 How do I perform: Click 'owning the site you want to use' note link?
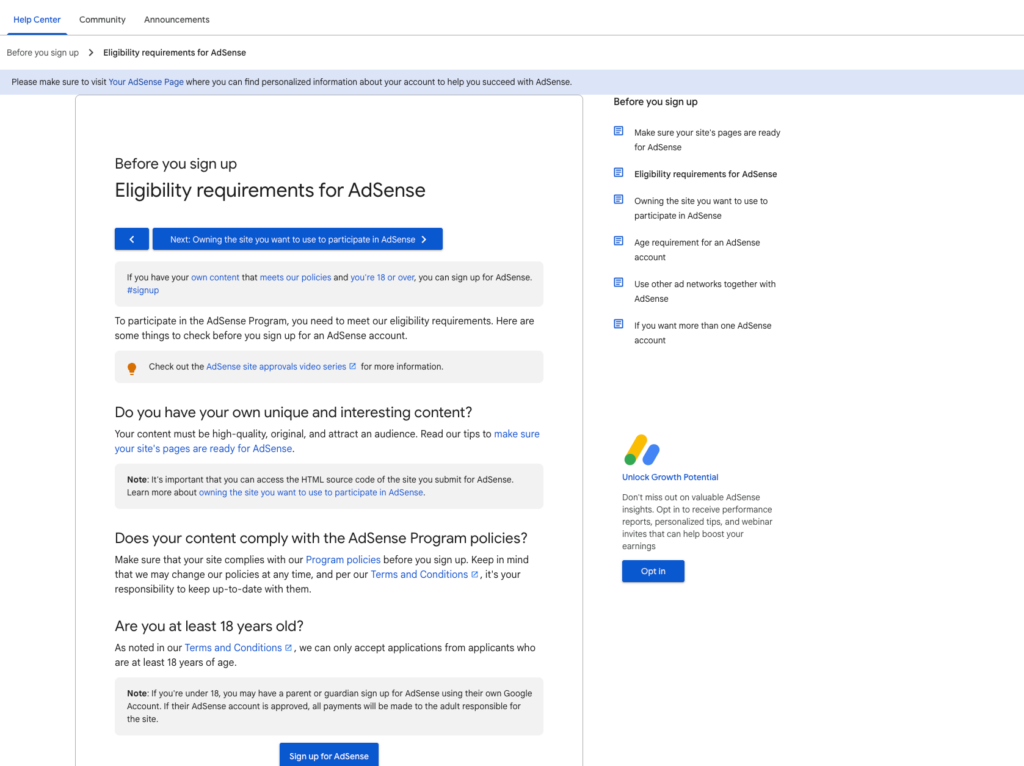pyautogui.click(x=311, y=493)
